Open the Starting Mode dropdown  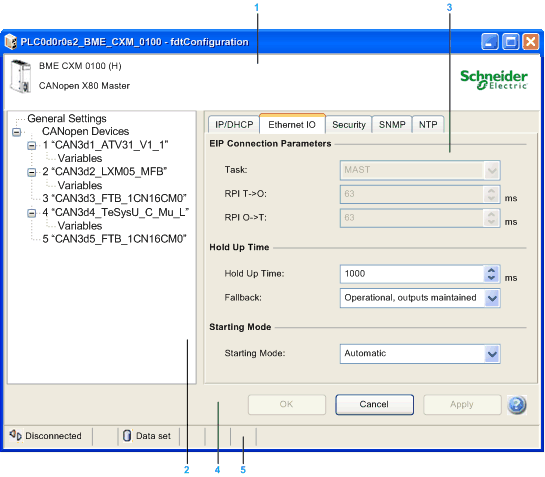(x=492, y=354)
